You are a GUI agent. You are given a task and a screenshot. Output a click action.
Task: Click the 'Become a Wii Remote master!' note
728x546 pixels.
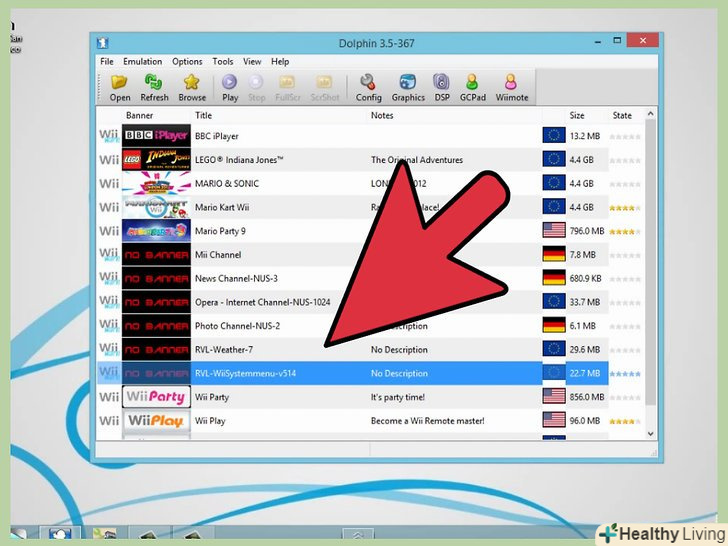pyautogui.click(x=427, y=421)
